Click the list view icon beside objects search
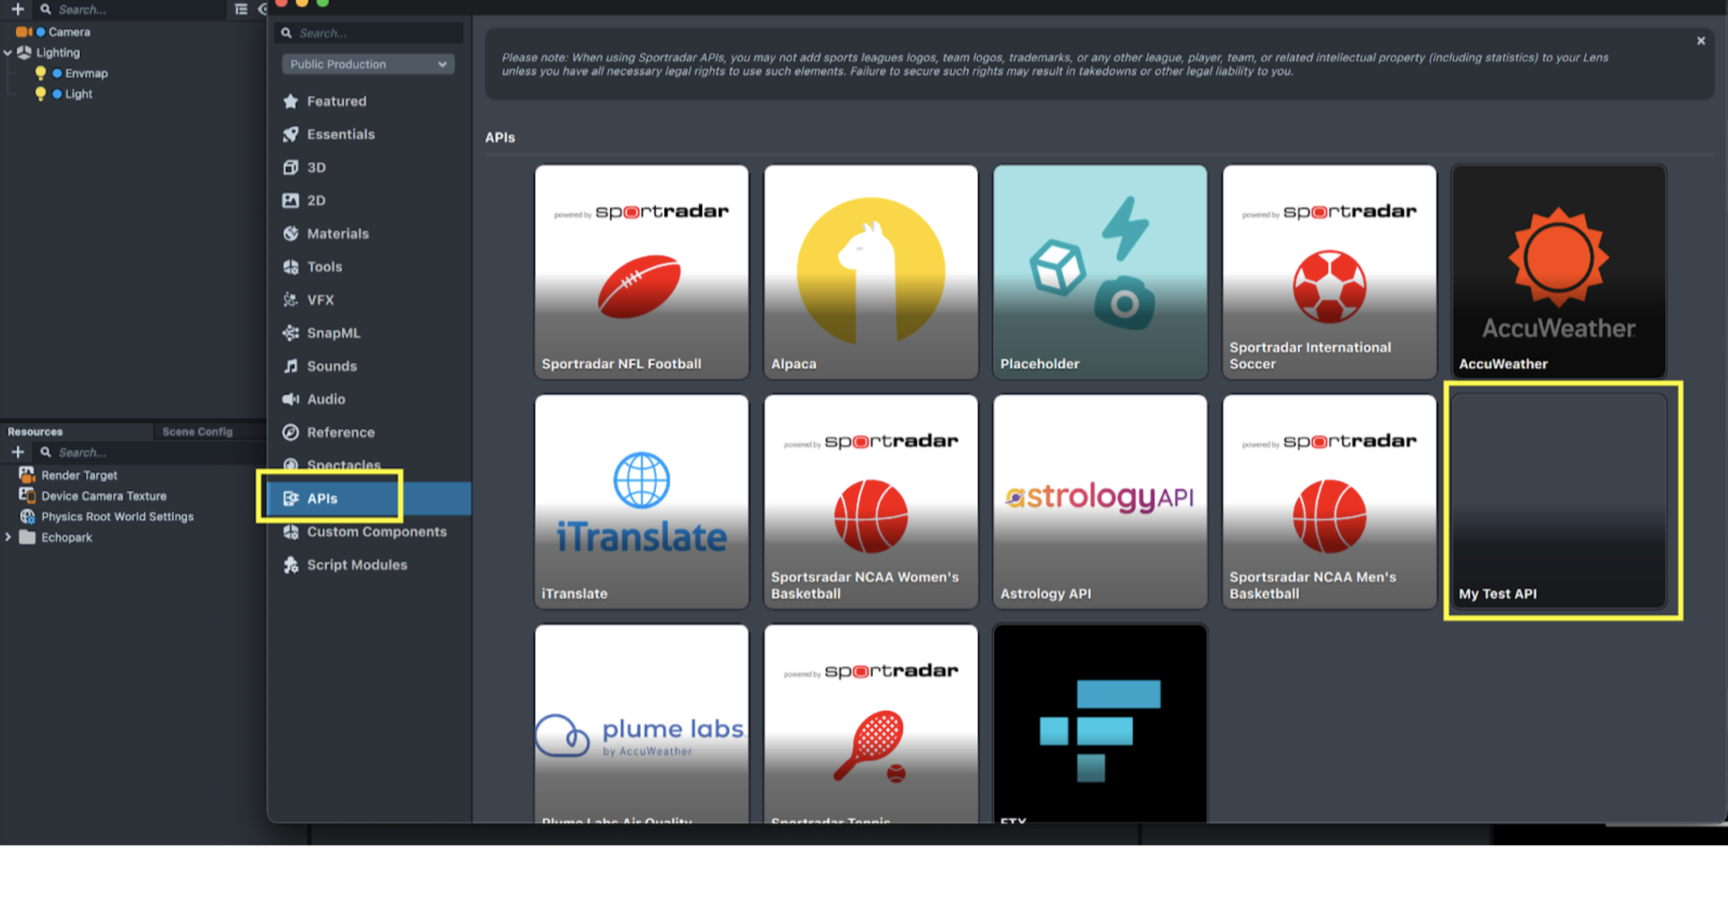The width and height of the screenshot is (1728, 906). coord(241,9)
